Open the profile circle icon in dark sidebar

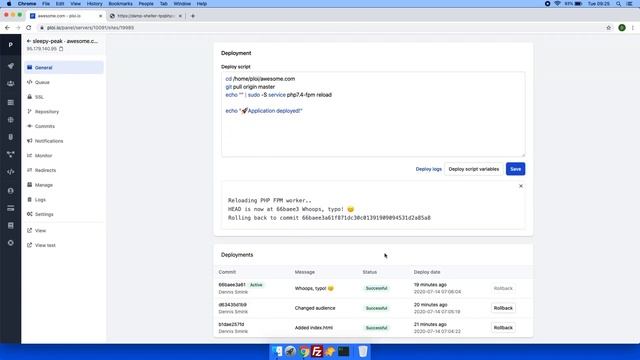[x=11, y=191]
